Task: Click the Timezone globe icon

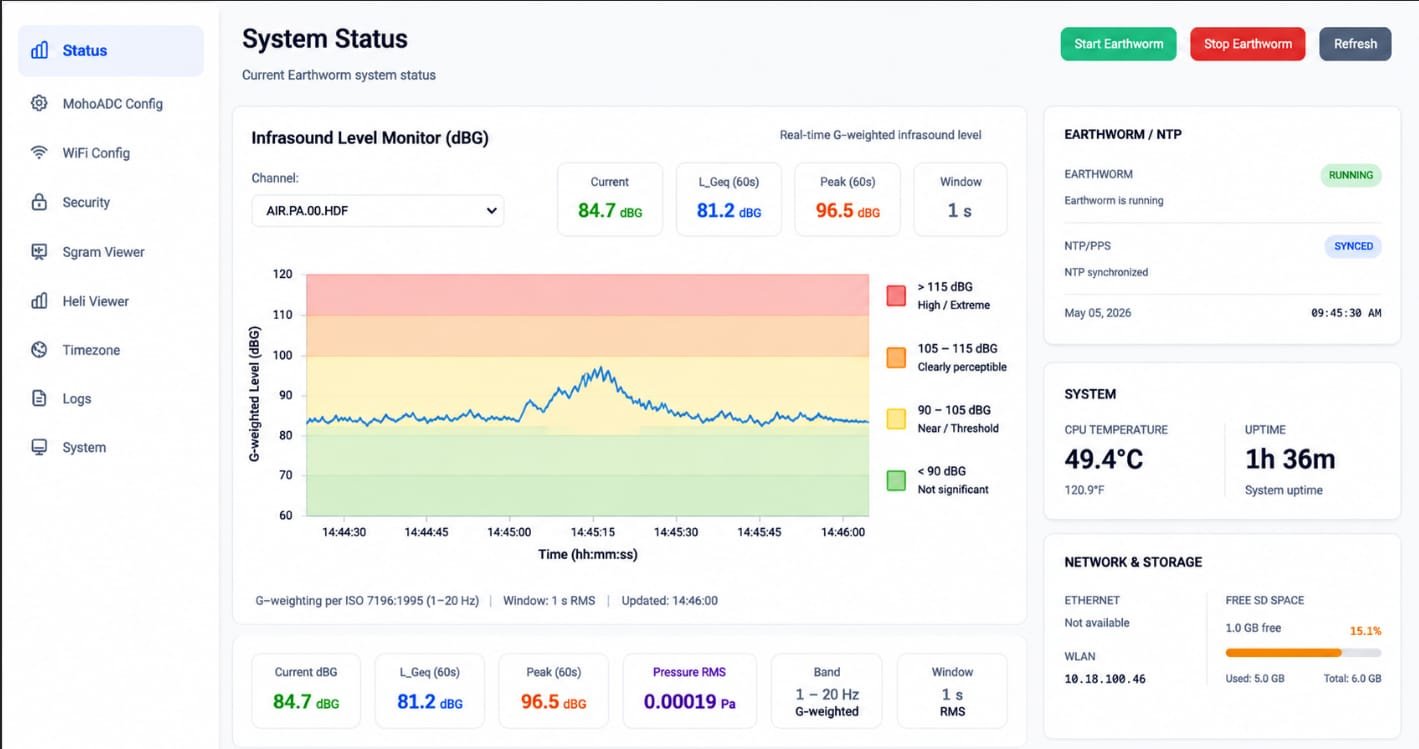Action: 39,350
